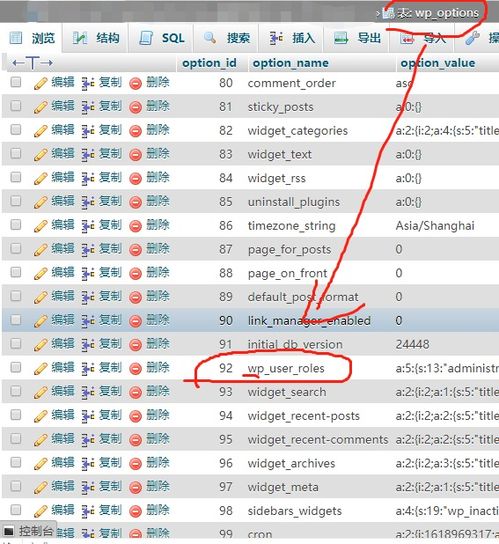Open the SQL tab
The image size is (499, 544).
pos(162,38)
